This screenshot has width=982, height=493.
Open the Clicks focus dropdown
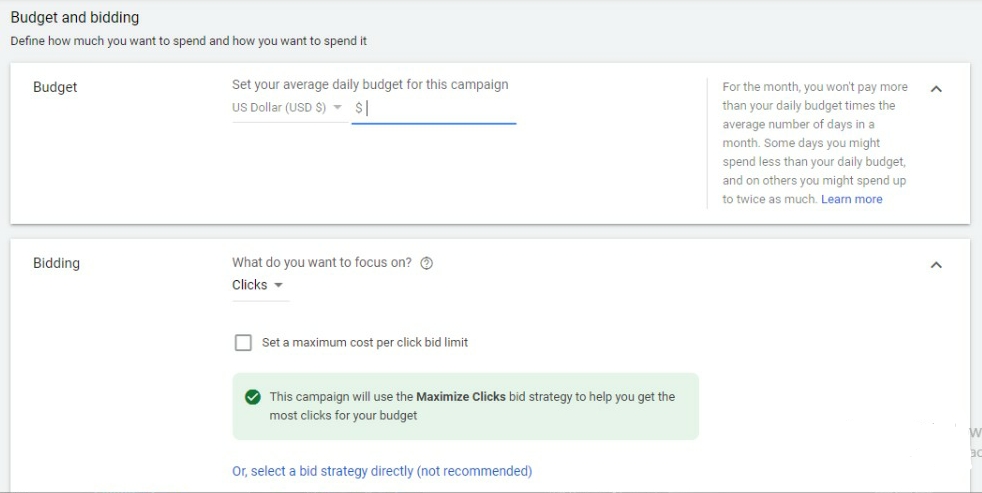point(258,285)
